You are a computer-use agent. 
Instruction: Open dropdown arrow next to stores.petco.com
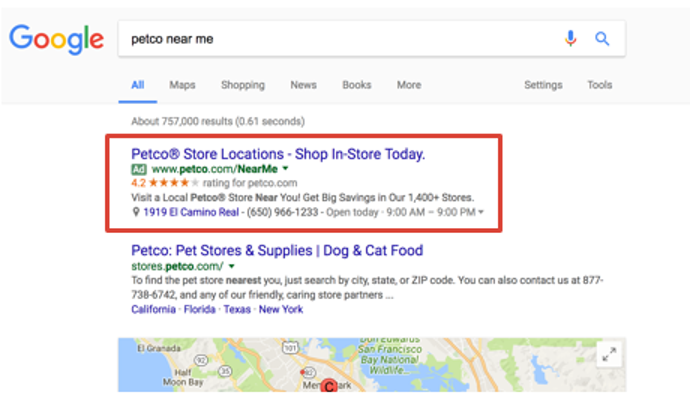pos(231,266)
